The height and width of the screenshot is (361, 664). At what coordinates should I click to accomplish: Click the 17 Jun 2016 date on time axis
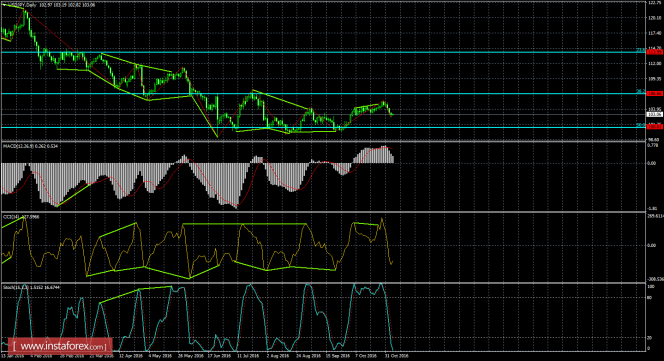coord(219,356)
